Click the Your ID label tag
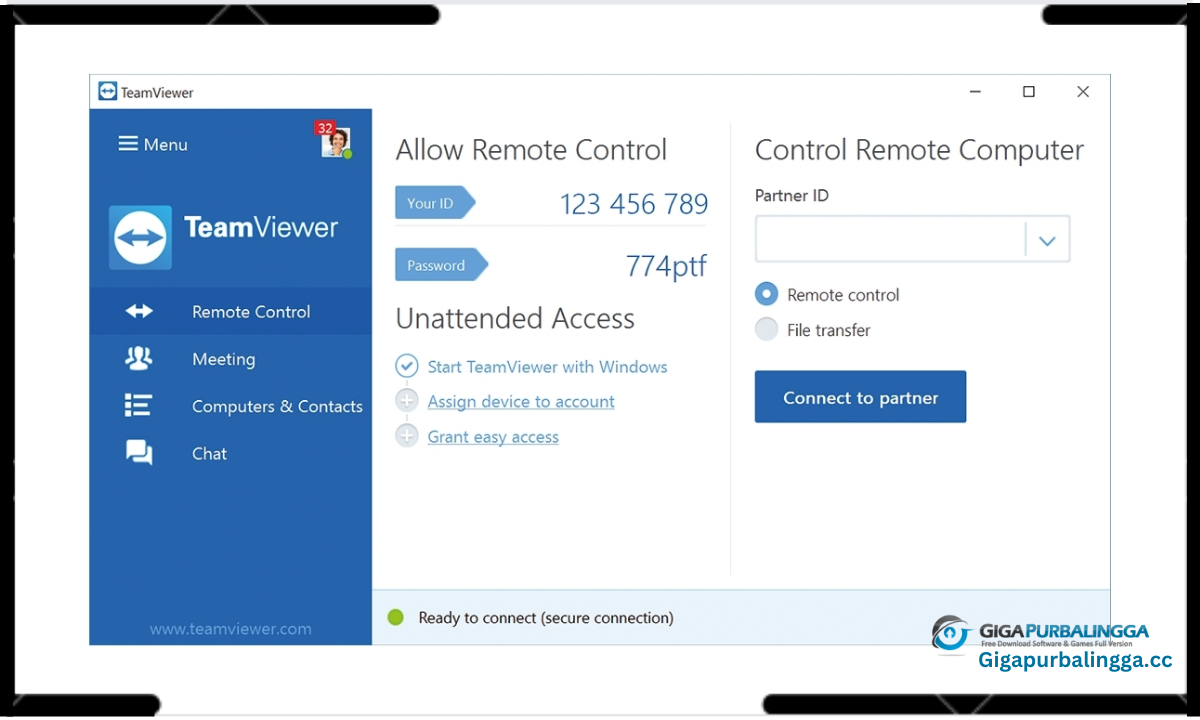 [434, 203]
